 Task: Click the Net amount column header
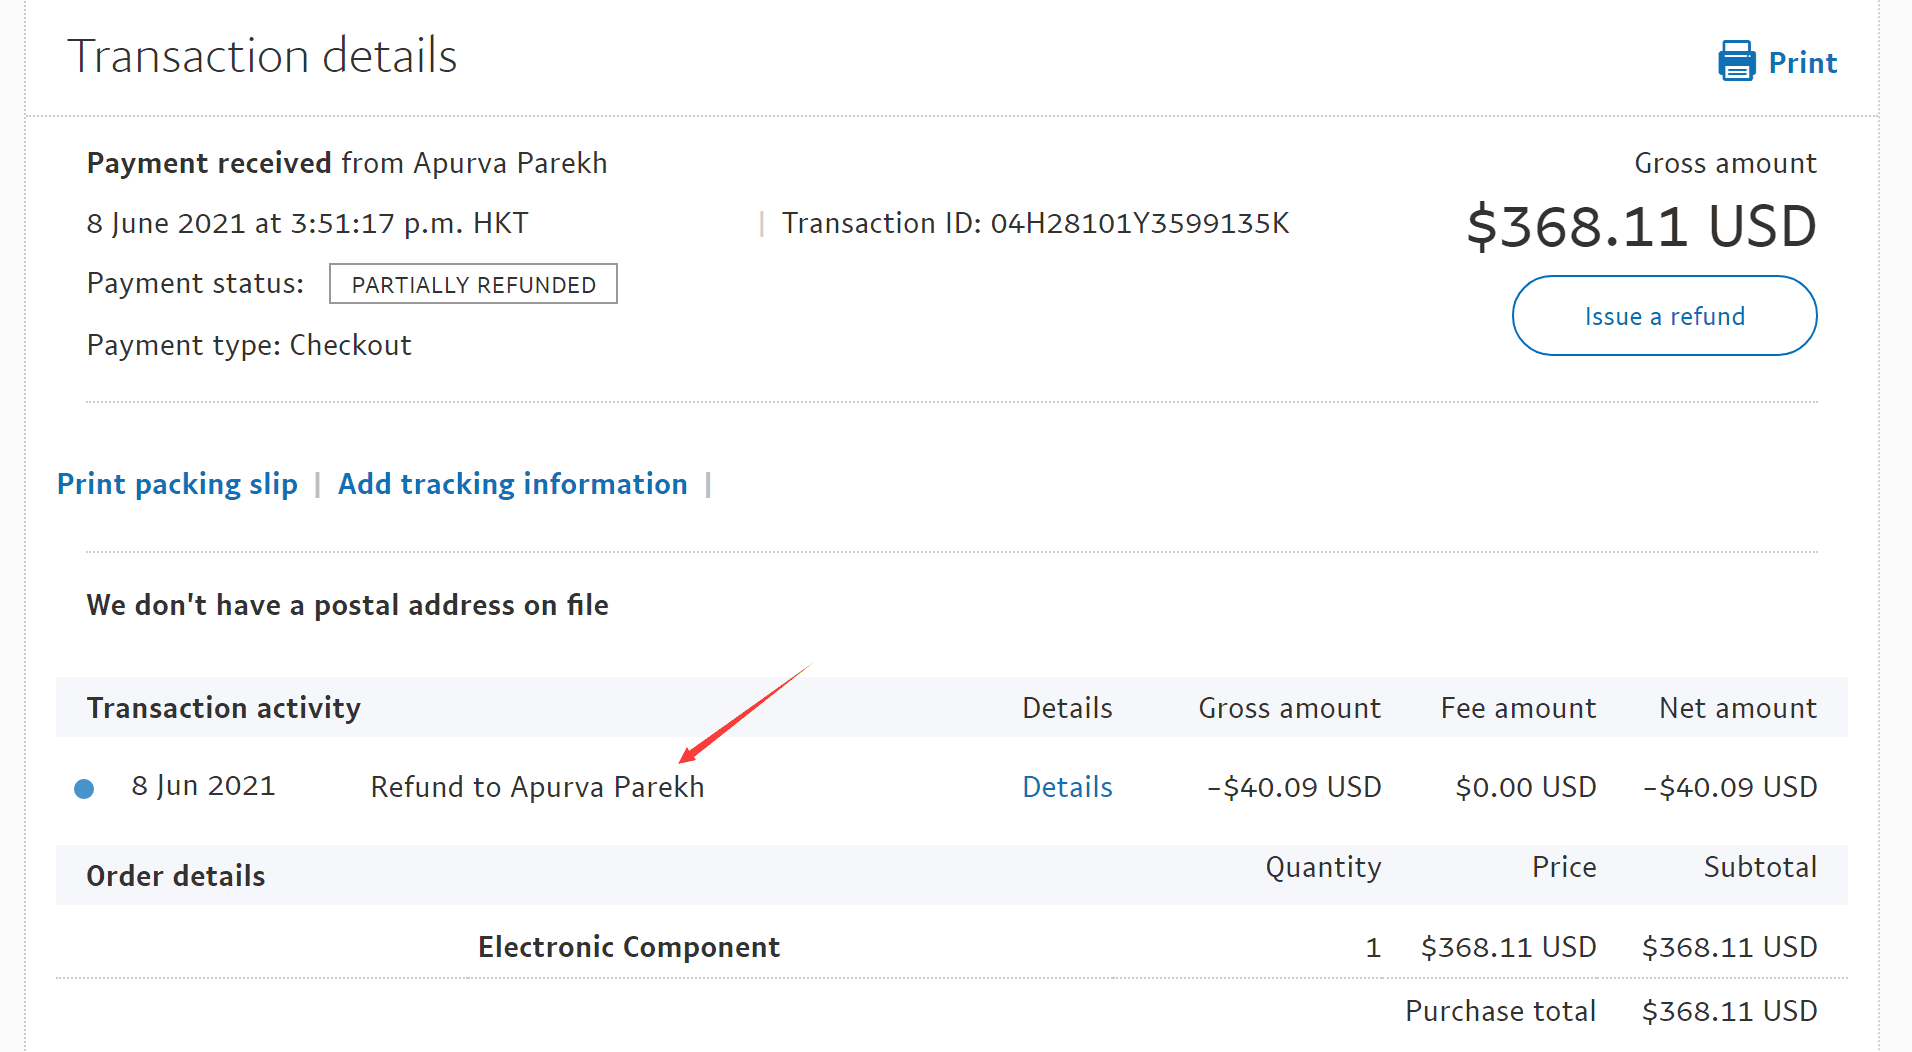(1737, 708)
